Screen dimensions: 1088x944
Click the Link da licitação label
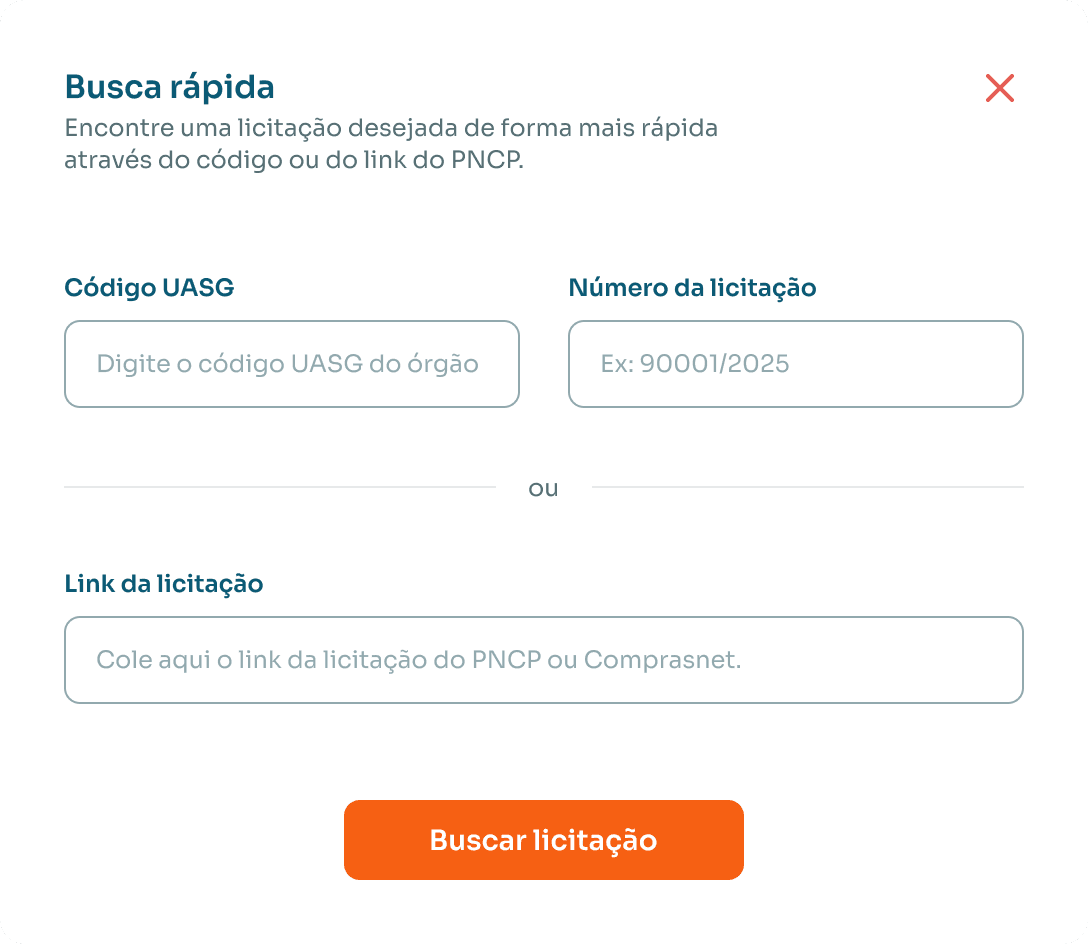tap(162, 584)
